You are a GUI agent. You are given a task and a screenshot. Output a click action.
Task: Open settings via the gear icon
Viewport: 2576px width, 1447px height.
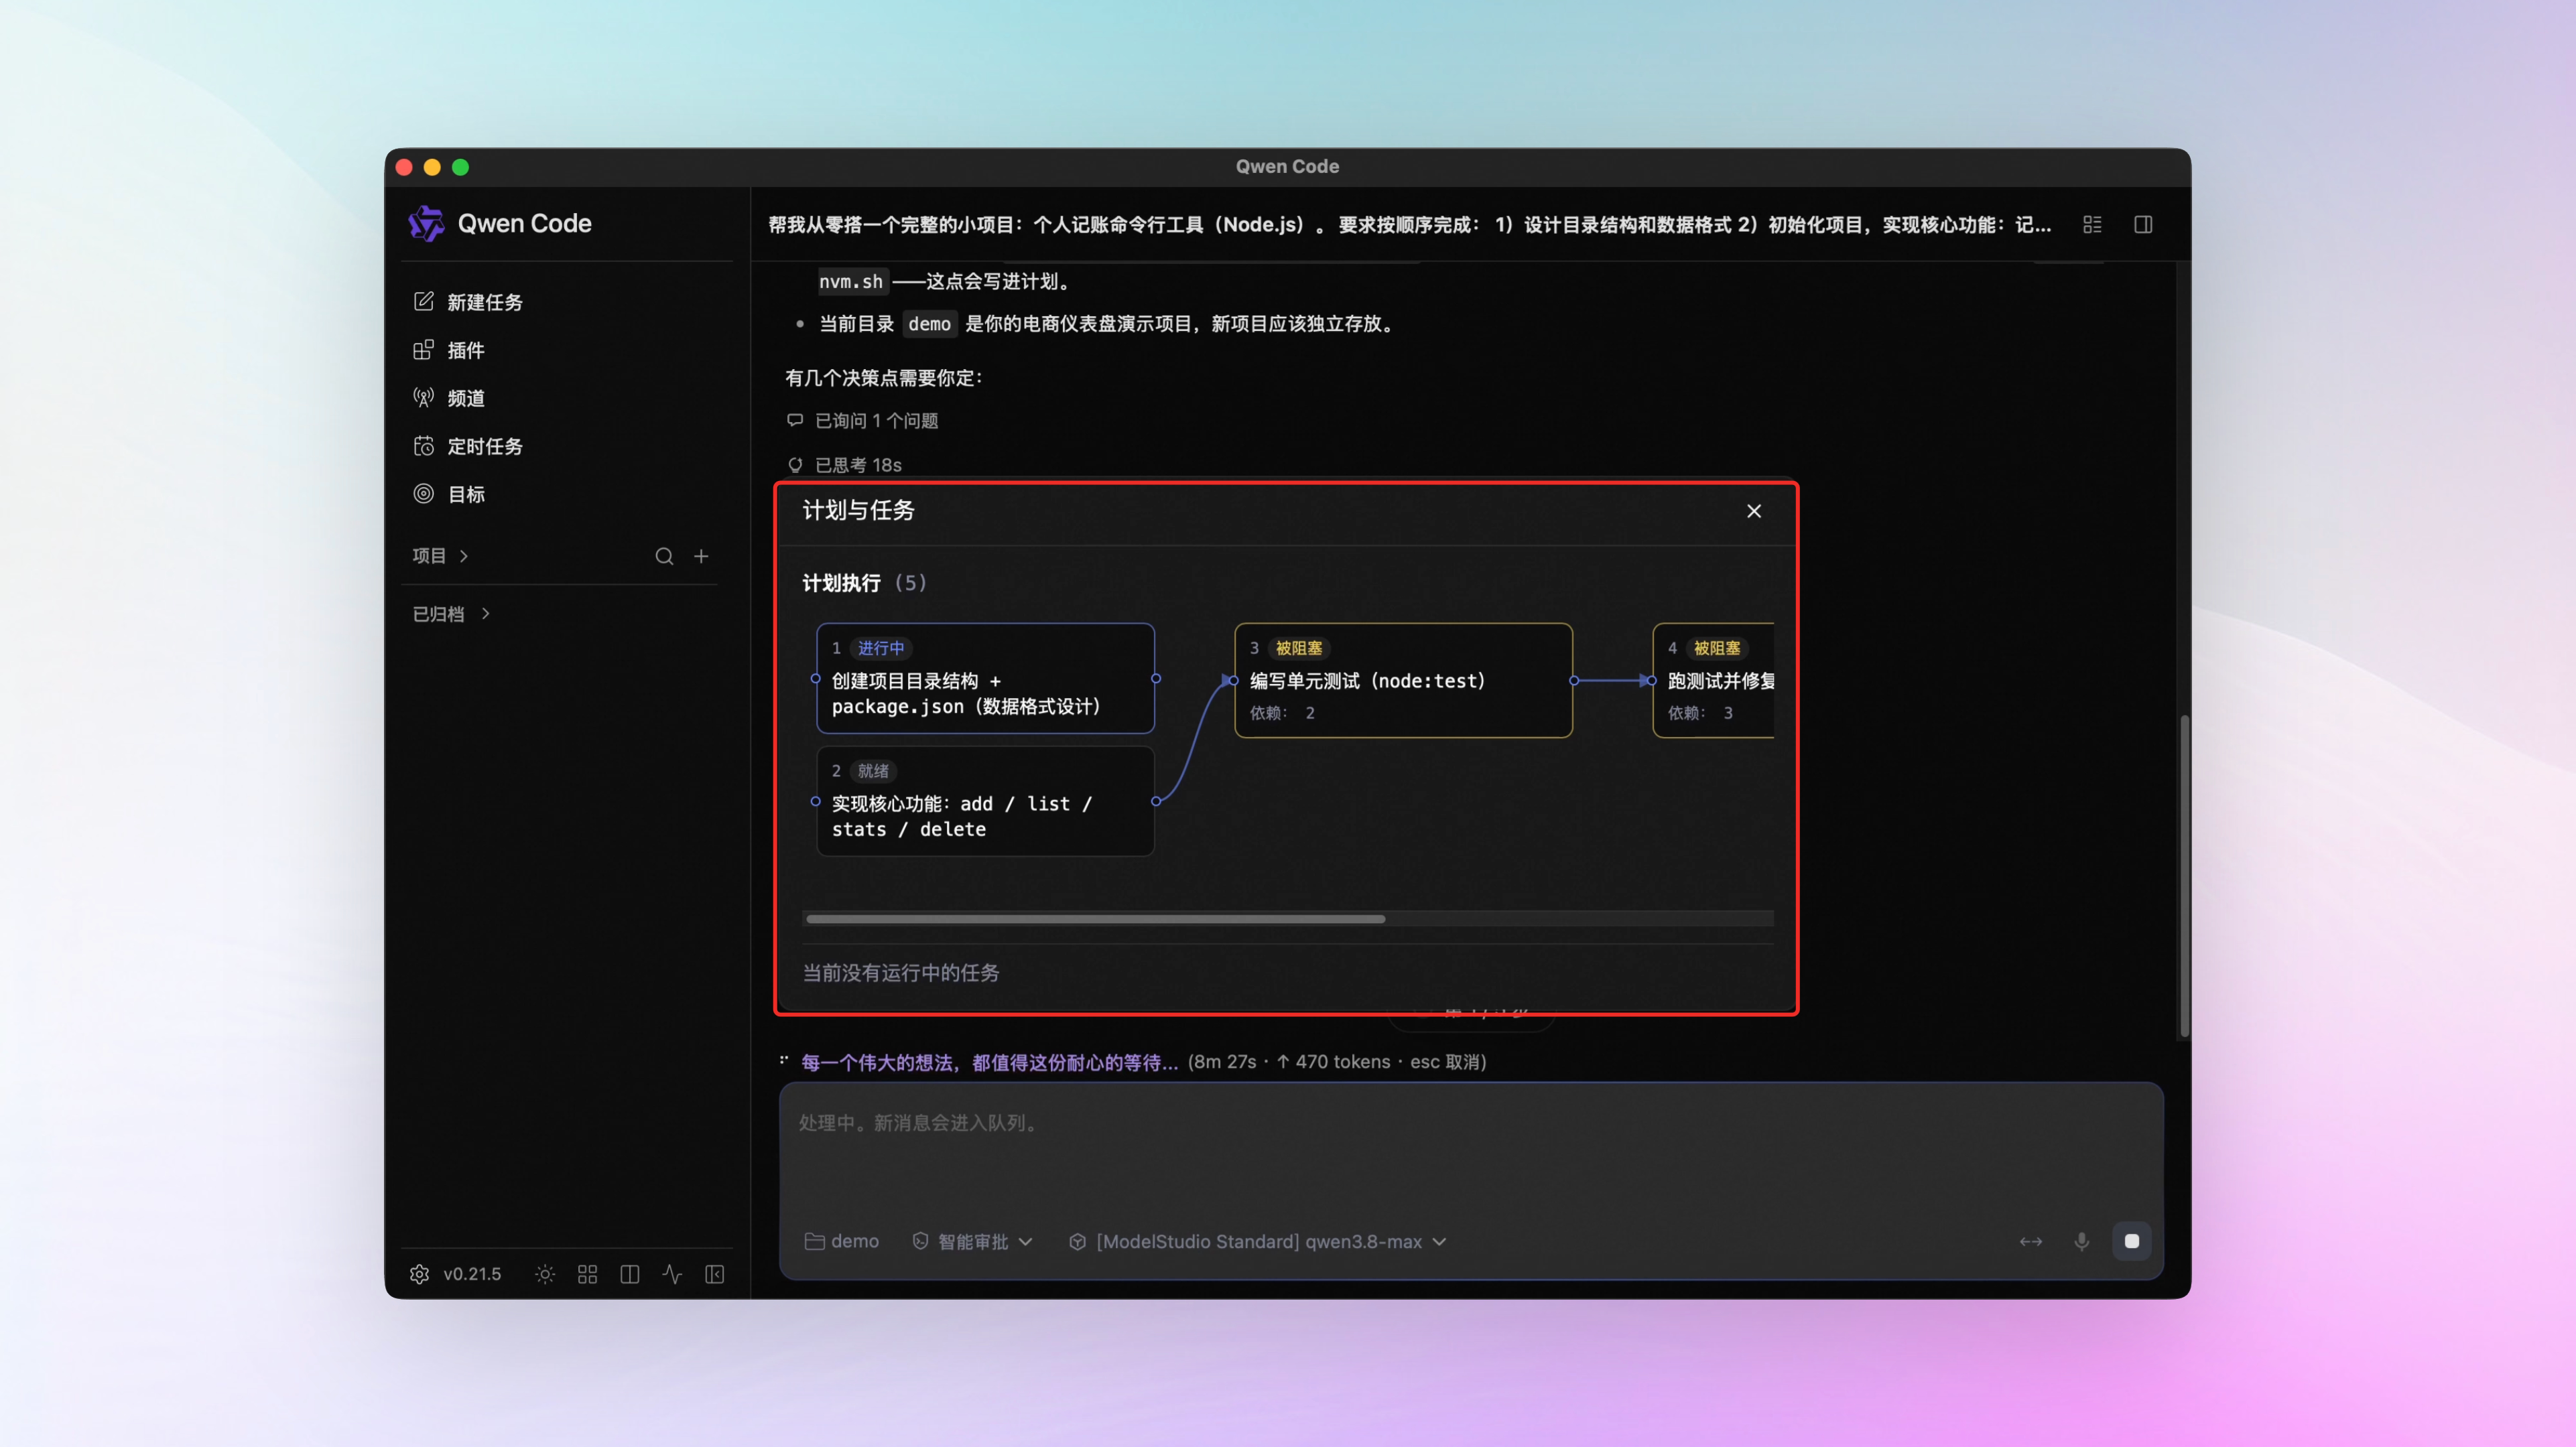419,1274
